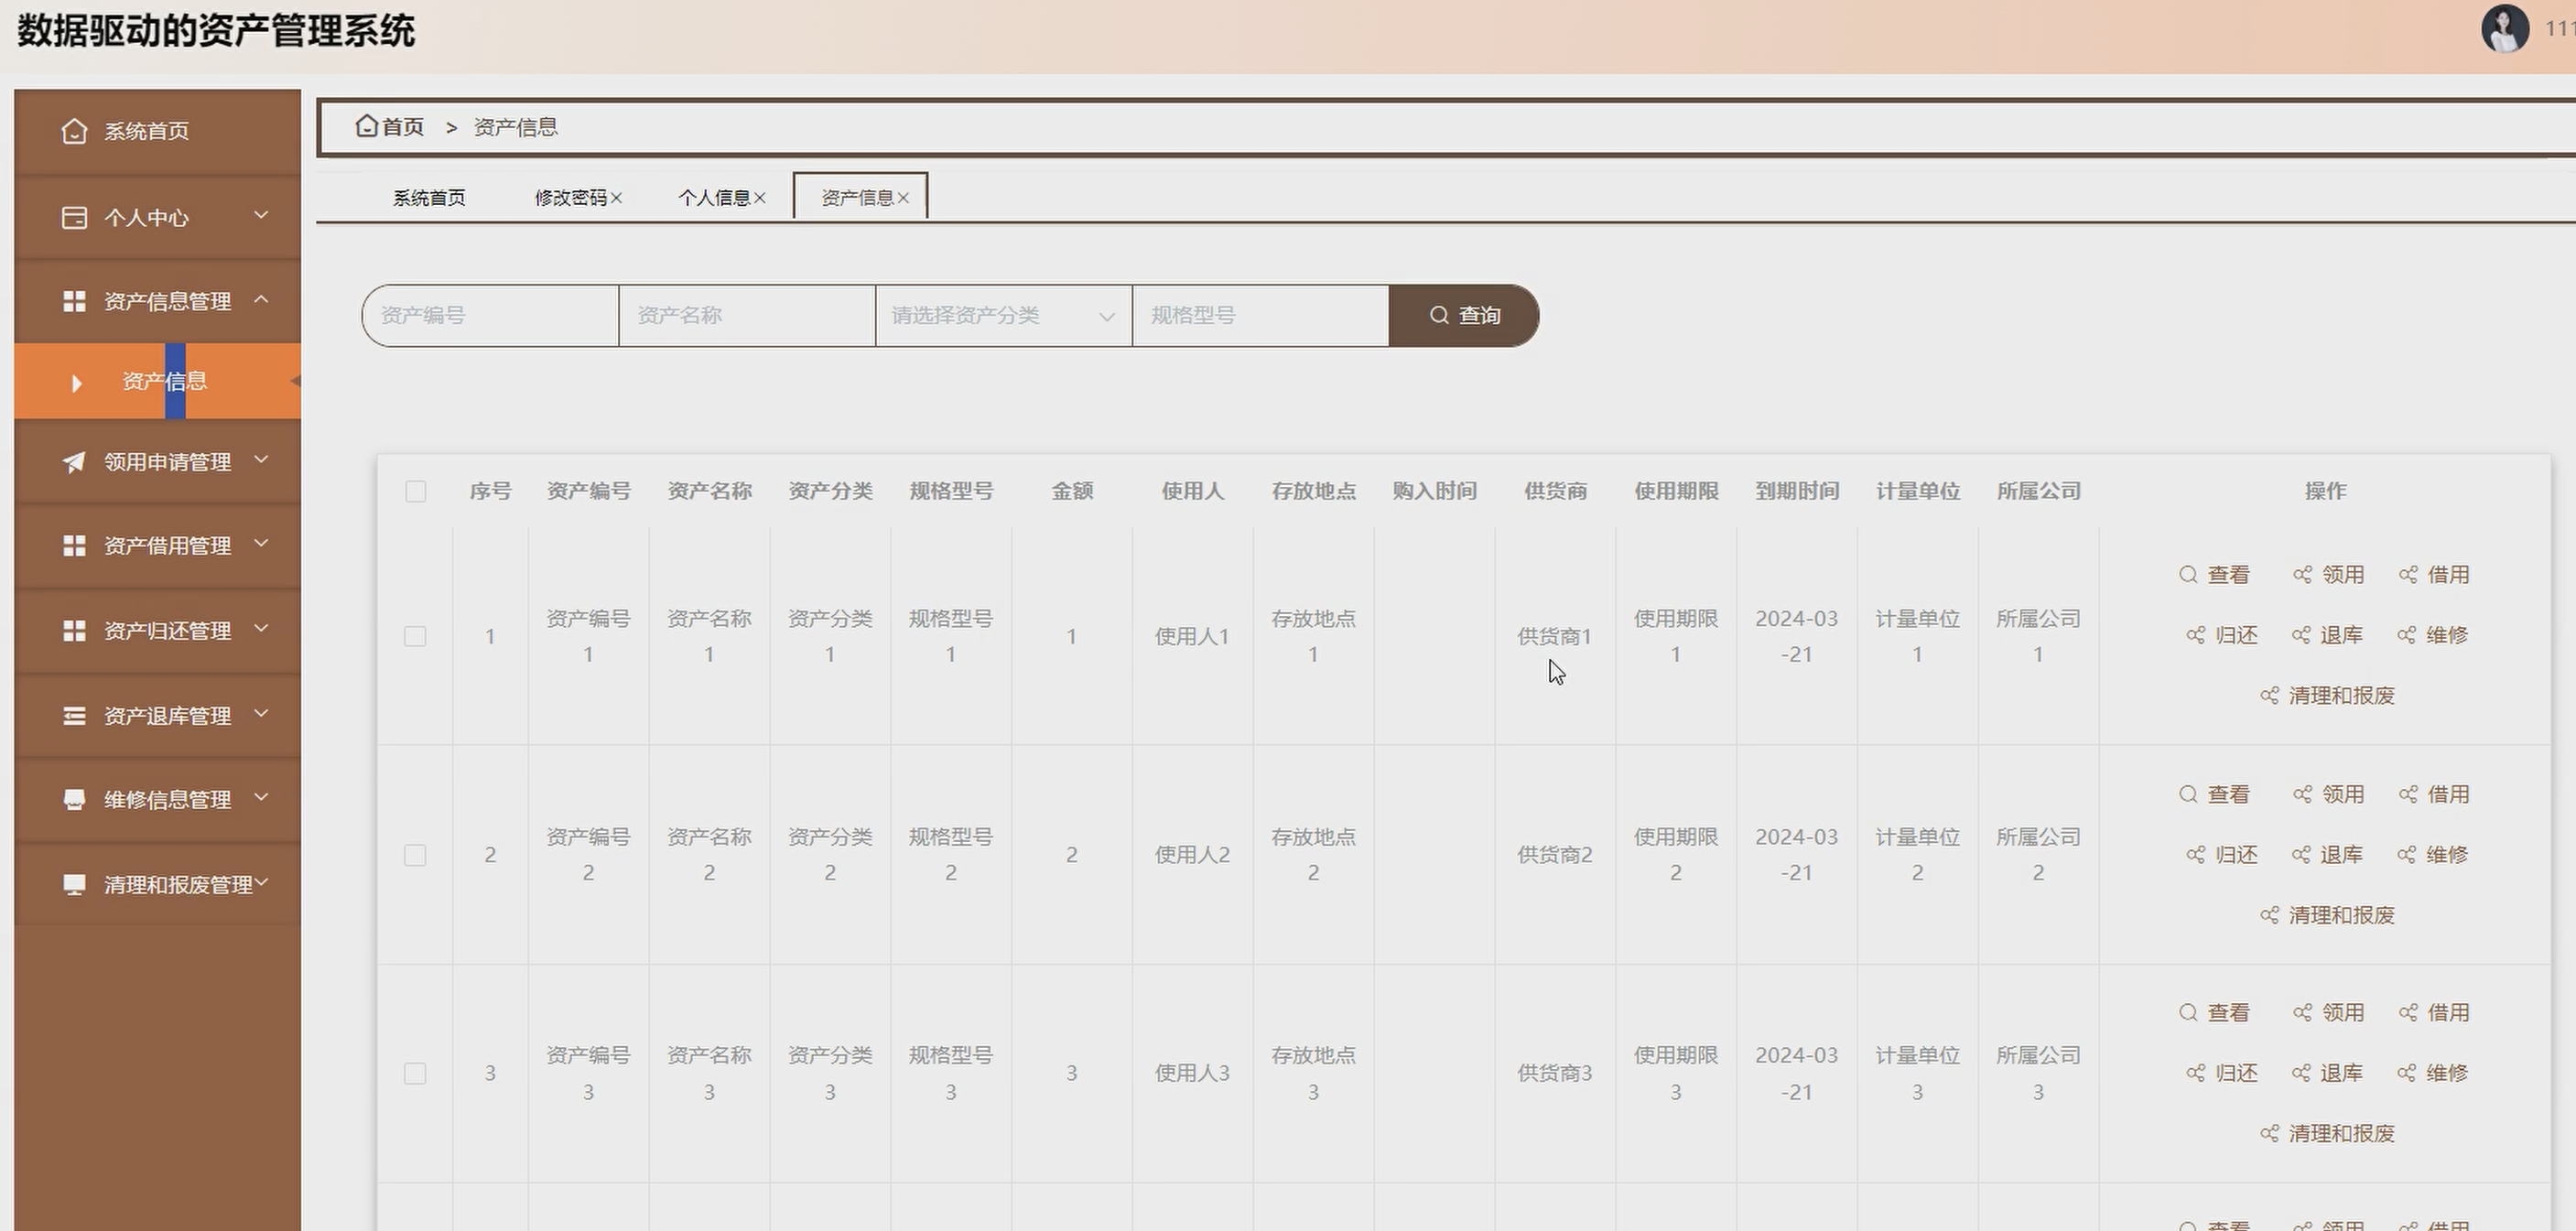Check the checkbox for row 3

coord(415,1073)
